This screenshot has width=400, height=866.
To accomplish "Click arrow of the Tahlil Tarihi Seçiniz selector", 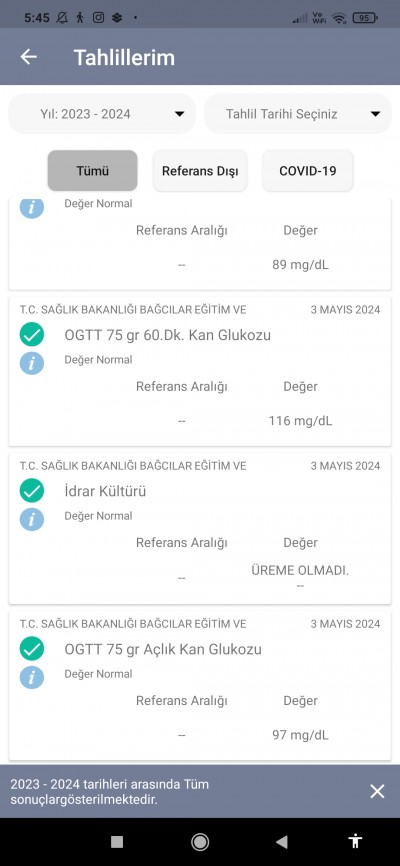I will [x=376, y=114].
